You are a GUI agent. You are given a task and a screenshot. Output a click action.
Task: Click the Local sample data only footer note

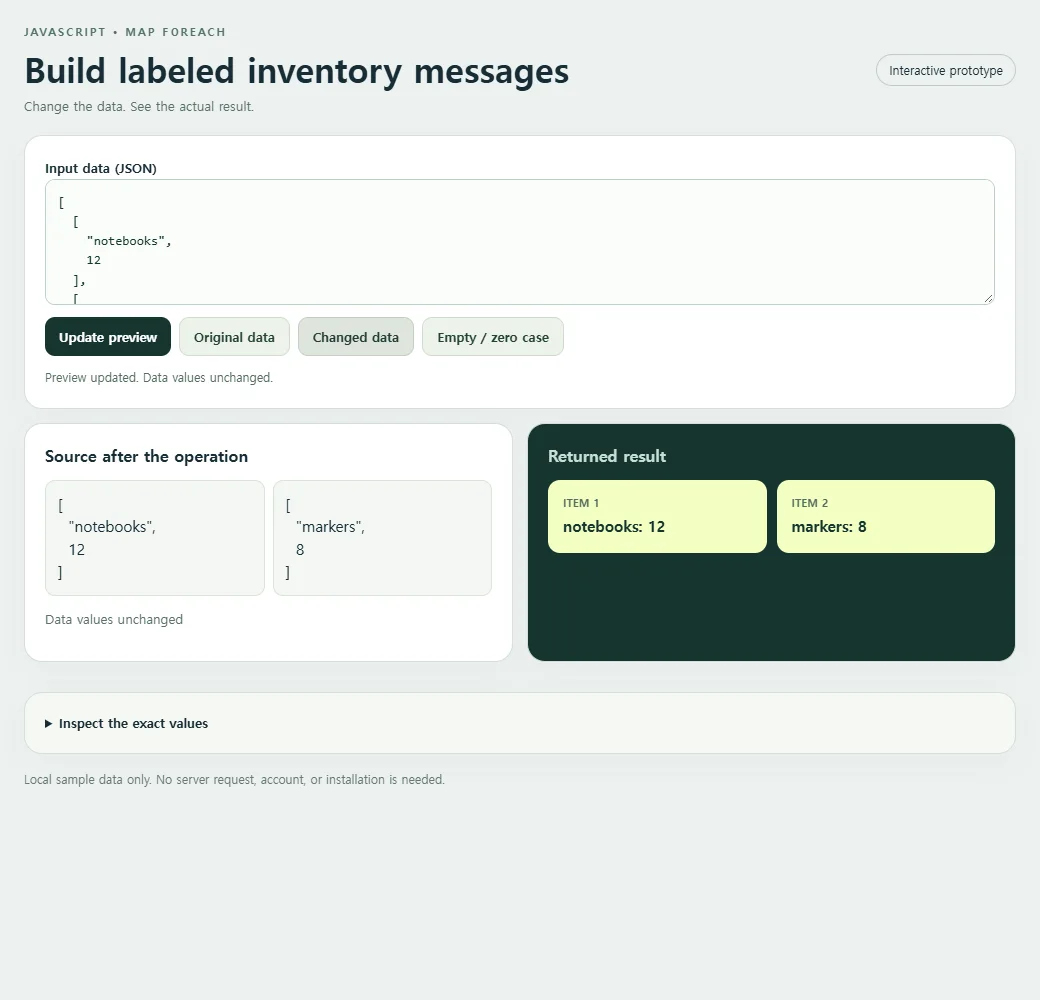(x=234, y=780)
